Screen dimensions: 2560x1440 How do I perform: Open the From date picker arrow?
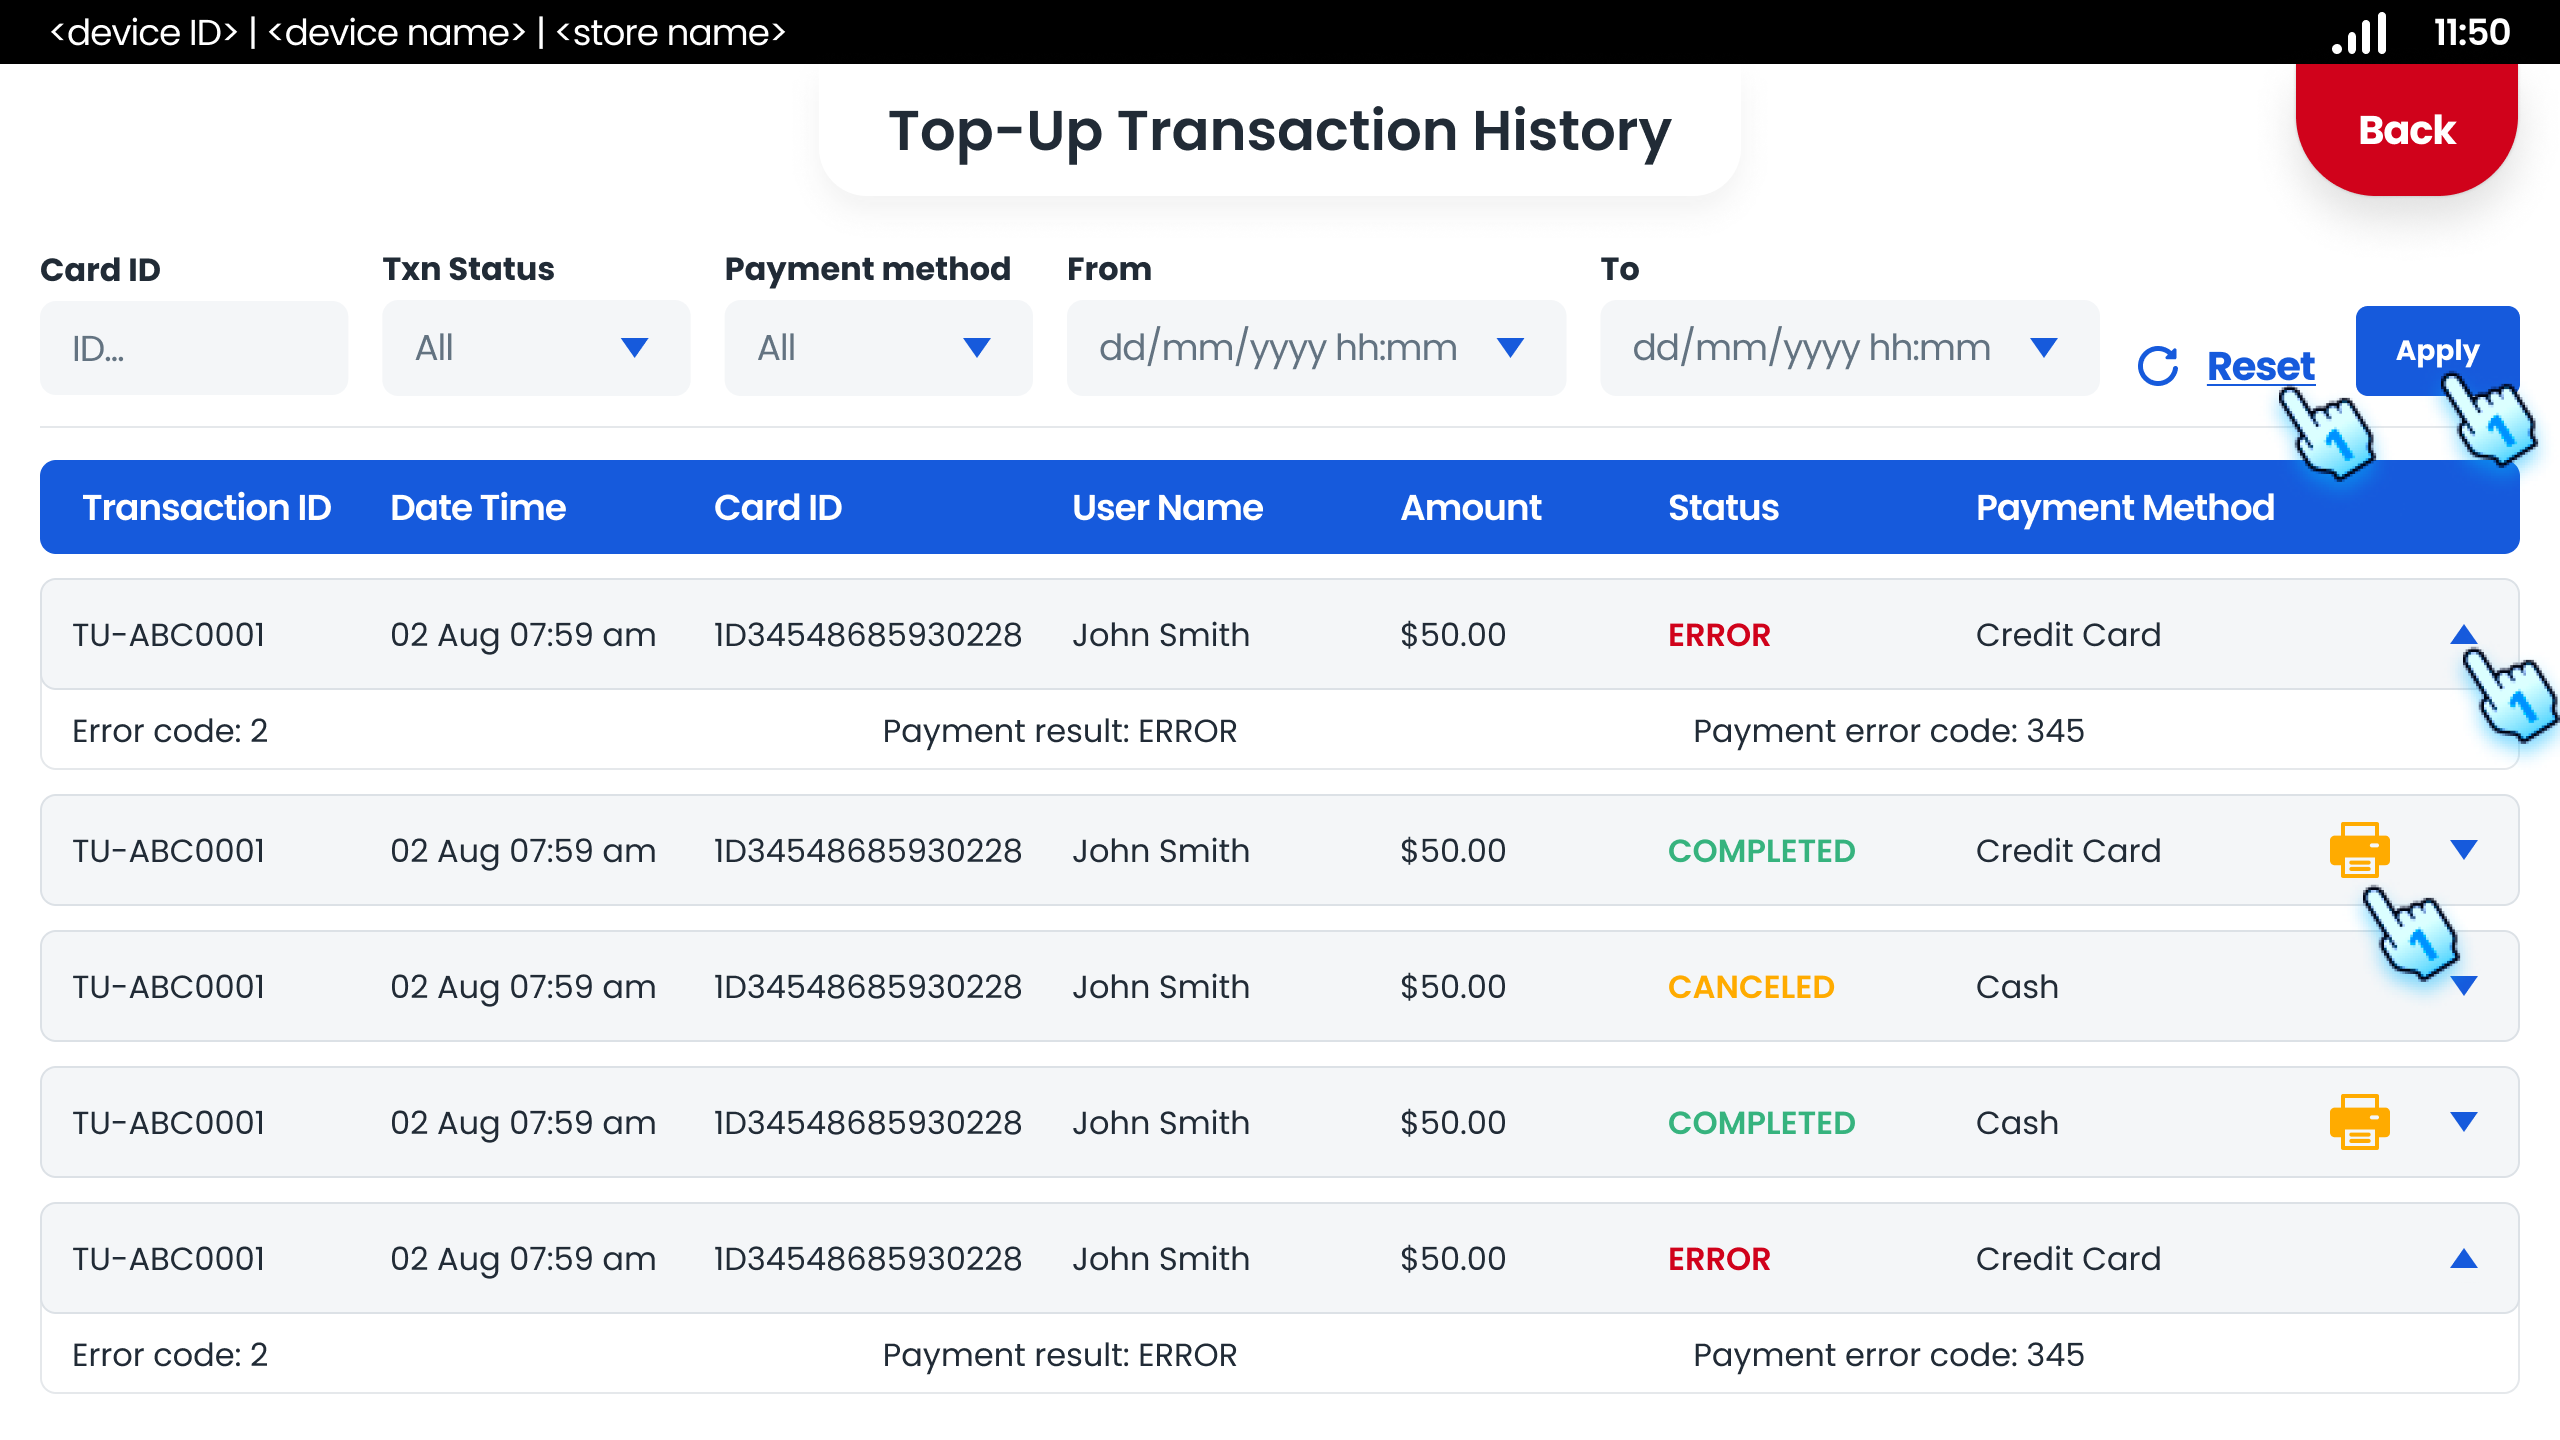coord(1511,348)
